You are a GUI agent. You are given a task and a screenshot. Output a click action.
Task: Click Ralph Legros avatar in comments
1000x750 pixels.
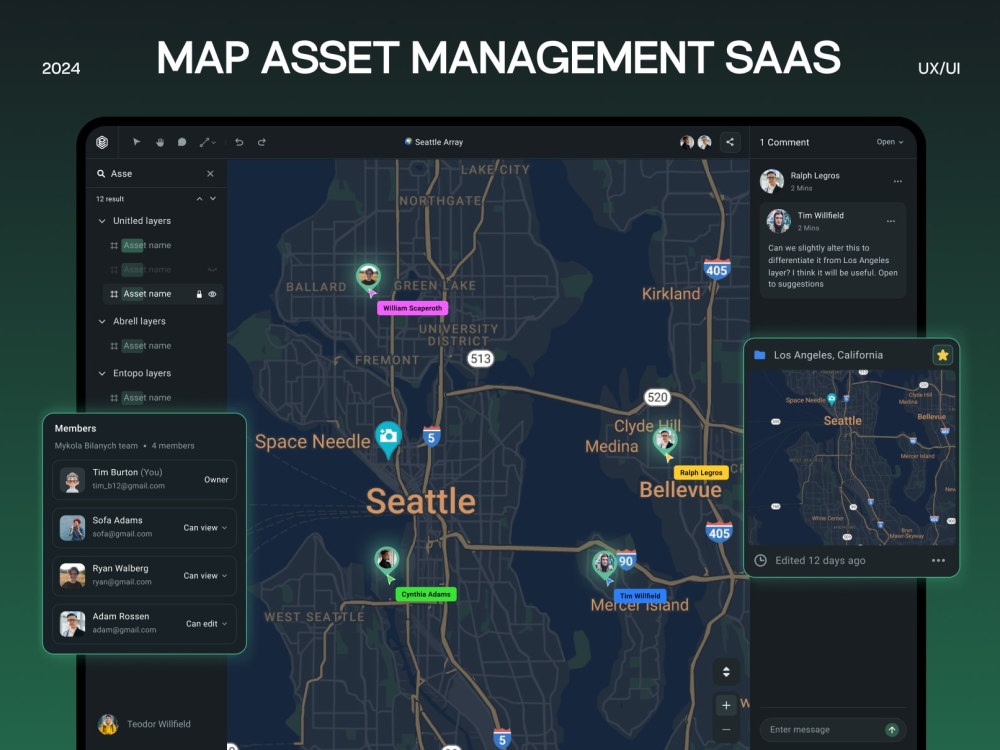point(772,181)
